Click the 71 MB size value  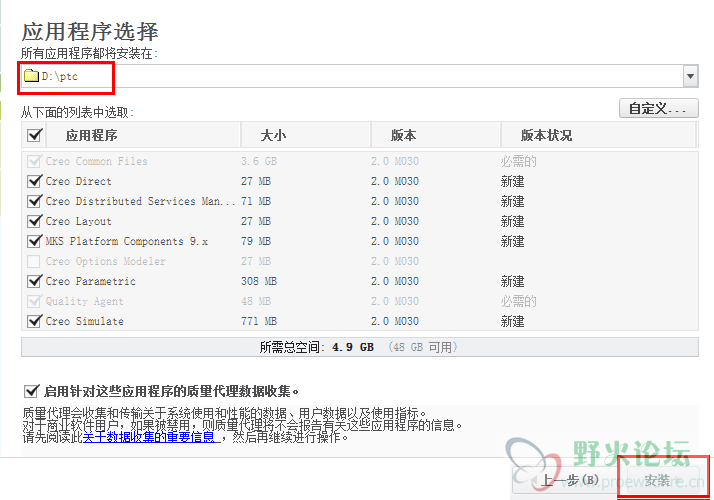tap(256, 201)
